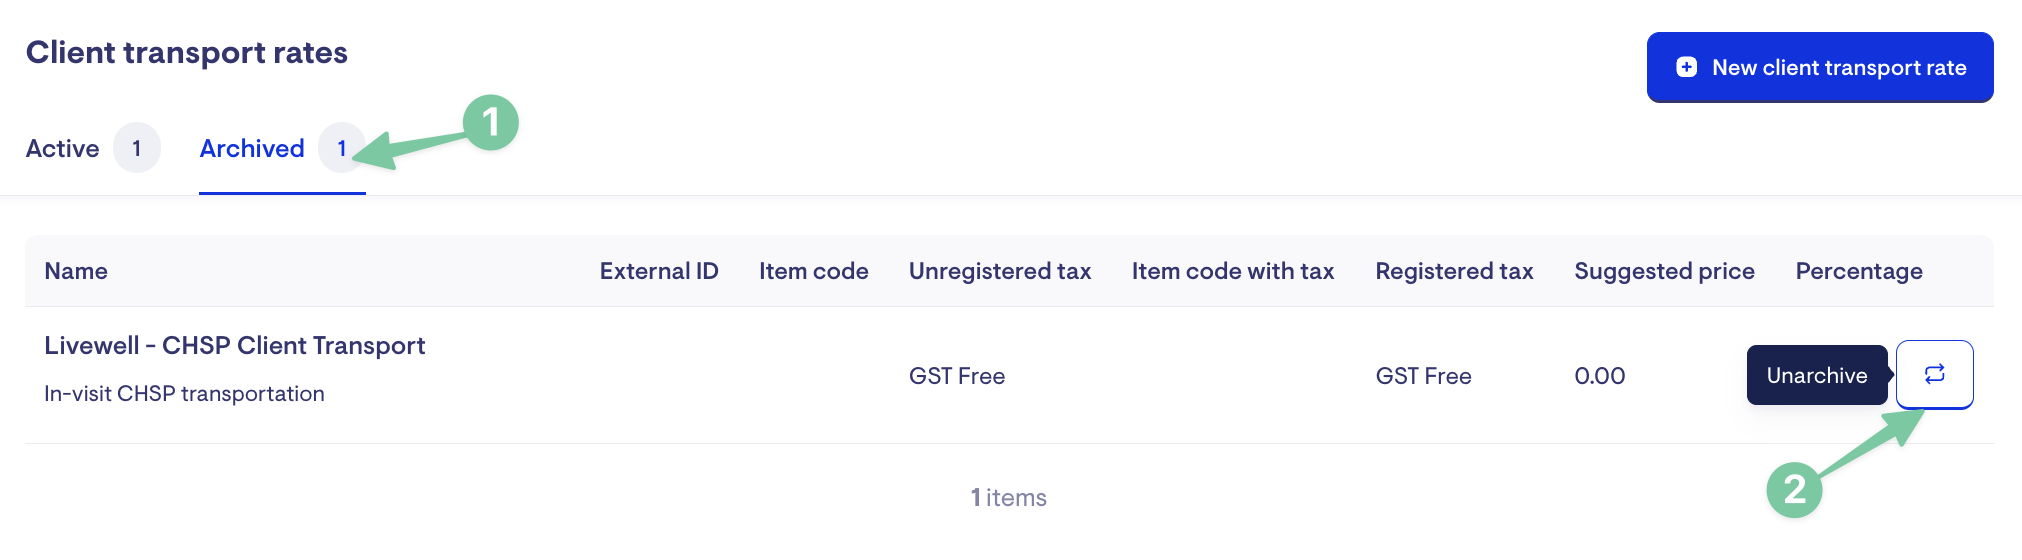This screenshot has height=560, width=2022.
Task: Click the Unarchive tooltip label
Action: pyautogui.click(x=1816, y=375)
